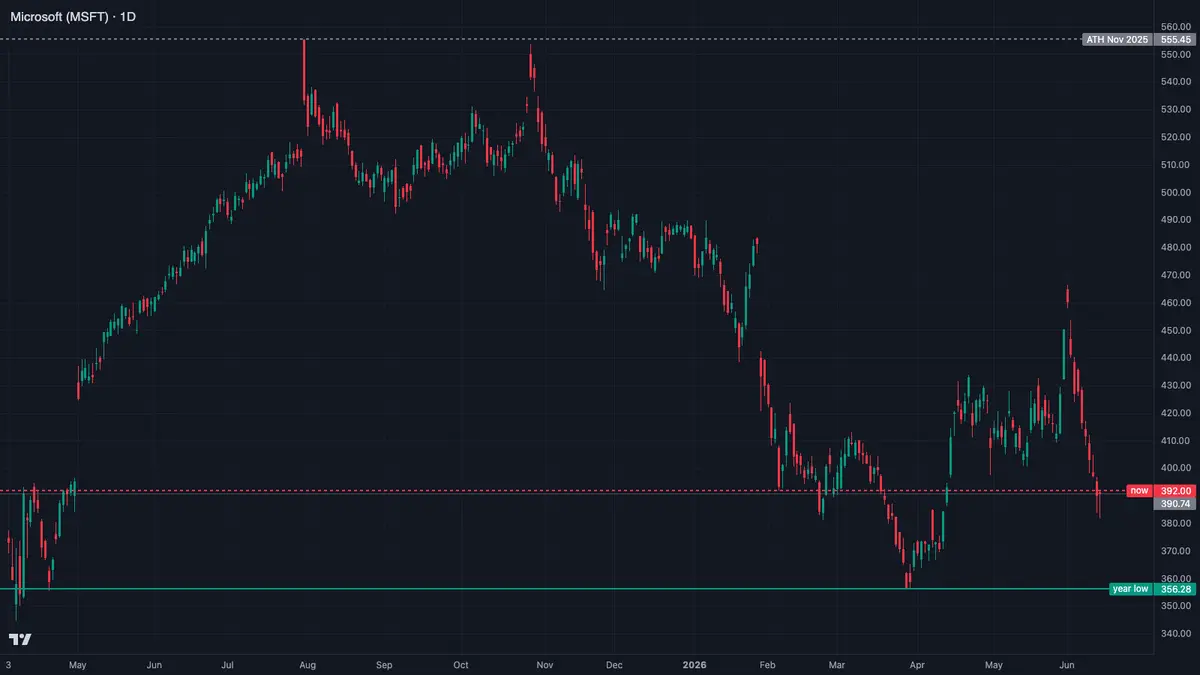Image resolution: width=1200 pixels, height=675 pixels.
Task: Click the 460.00 price axis label
Action: pyautogui.click(x=1176, y=303)
